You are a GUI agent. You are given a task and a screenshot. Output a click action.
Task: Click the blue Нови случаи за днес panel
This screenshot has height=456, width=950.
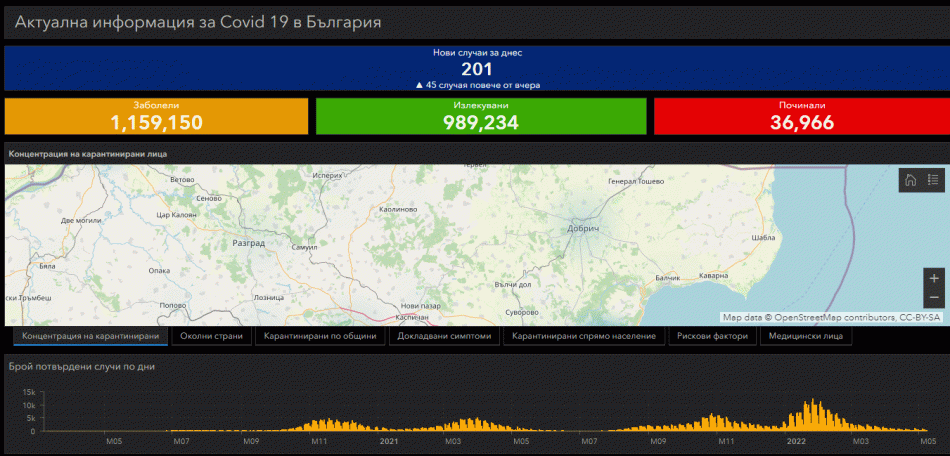pyautogui.click(x=477, y=68)
